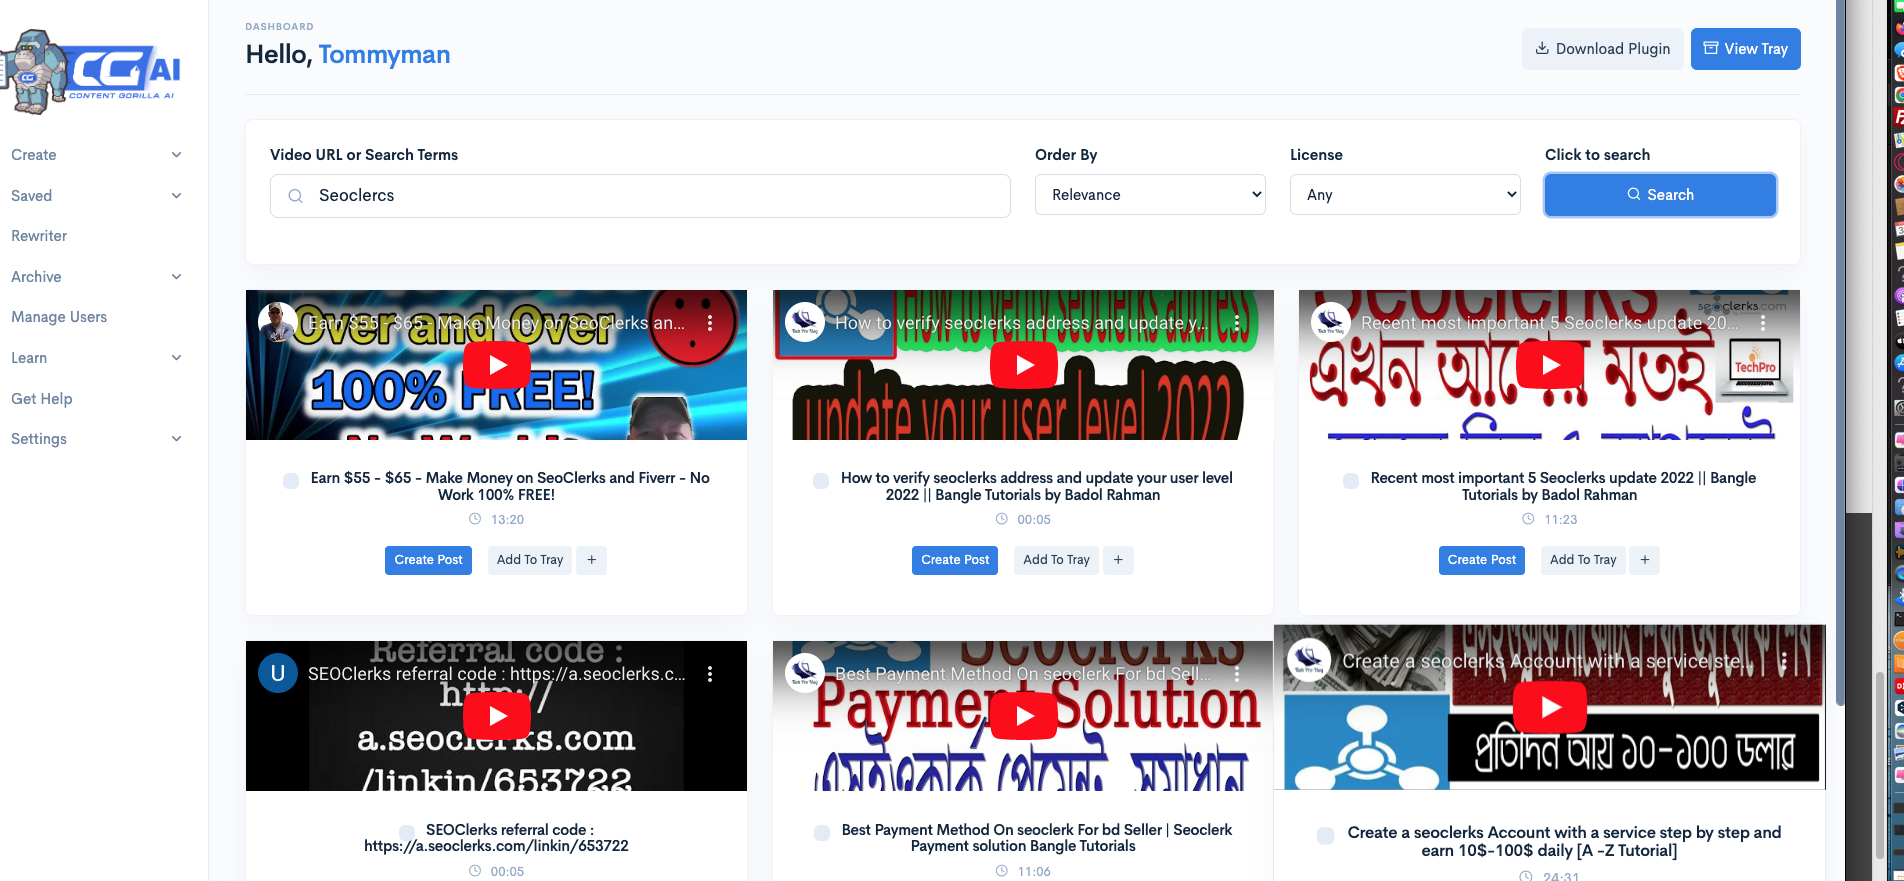1904x881 pixels.
Task: Click the plus button under 'Earn $55 - $65' card
Action: pyautogui.click(x=592, y=560)
